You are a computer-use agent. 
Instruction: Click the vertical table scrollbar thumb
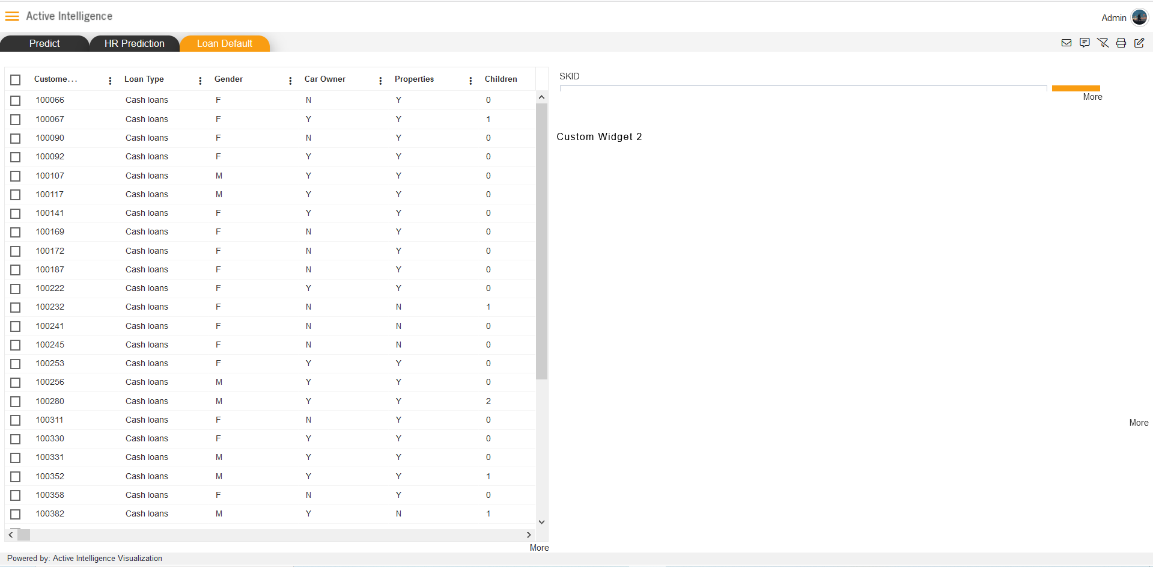coord(542,241)
